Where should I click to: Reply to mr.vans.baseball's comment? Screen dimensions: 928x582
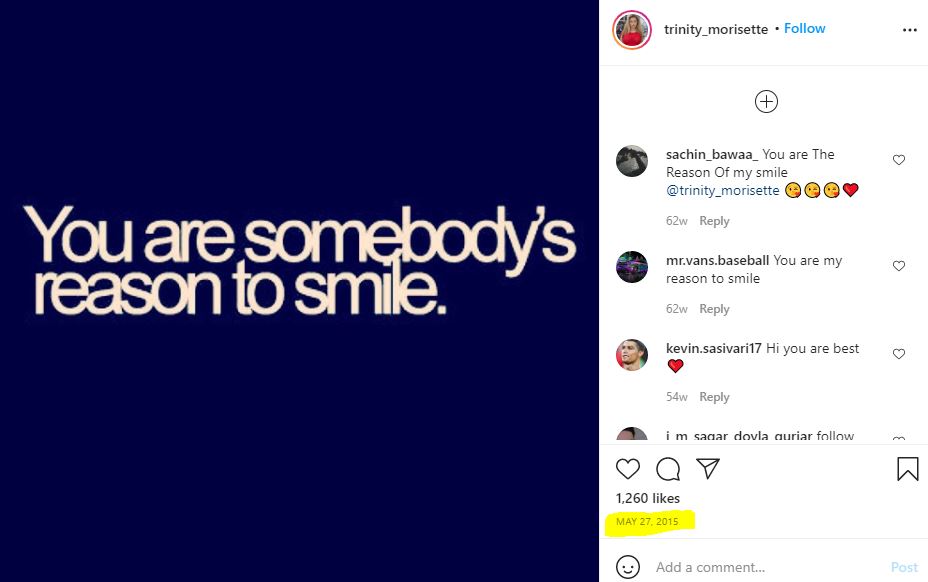[x=714, y=309]
